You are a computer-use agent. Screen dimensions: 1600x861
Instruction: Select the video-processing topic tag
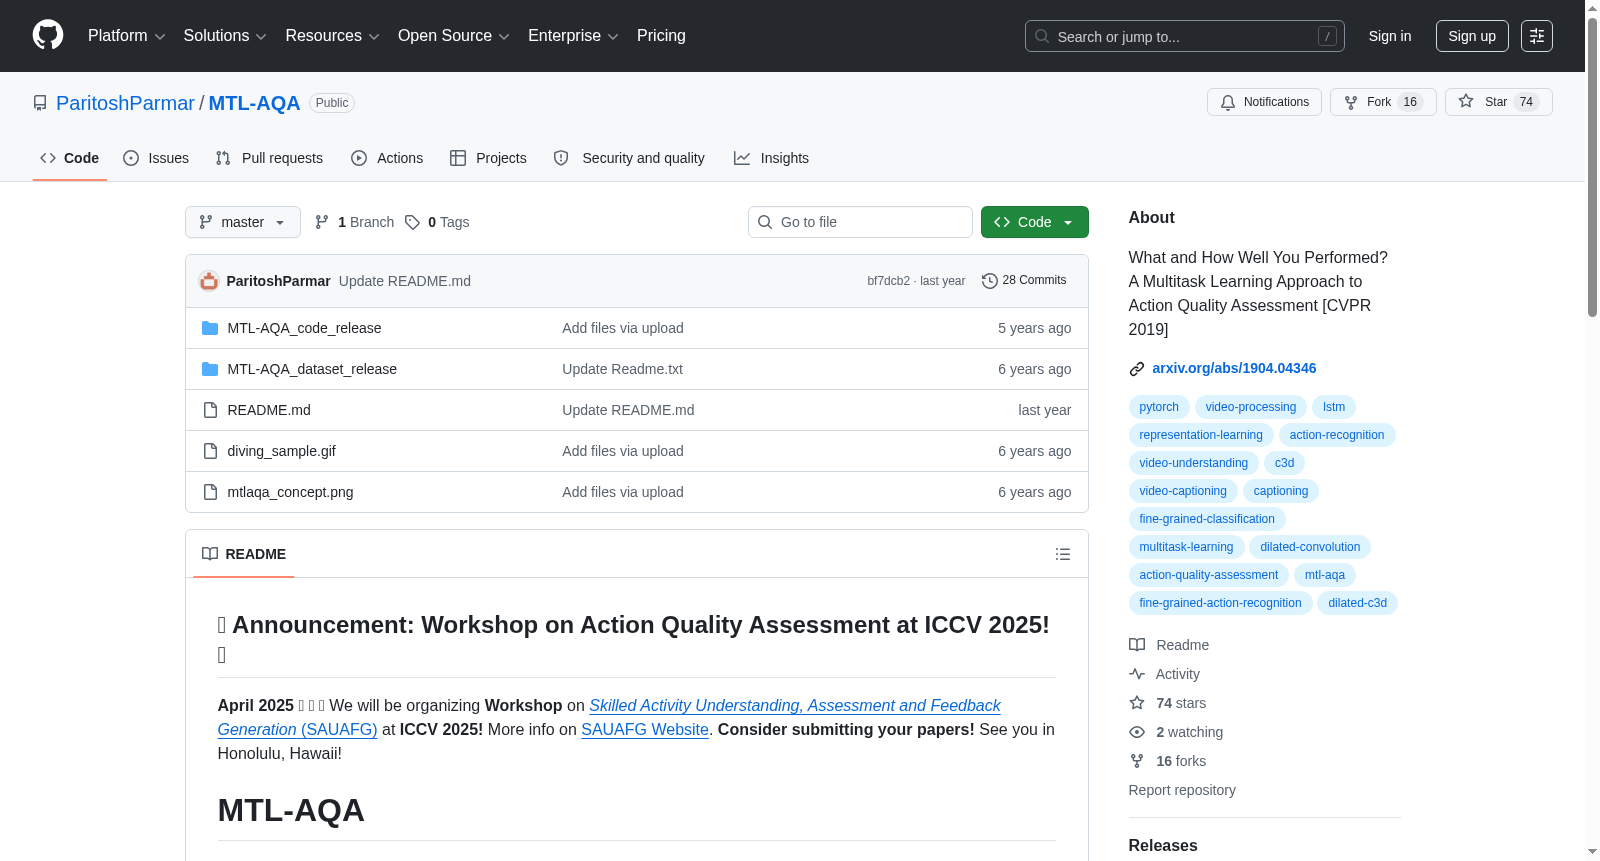(x=1251, y=407)
